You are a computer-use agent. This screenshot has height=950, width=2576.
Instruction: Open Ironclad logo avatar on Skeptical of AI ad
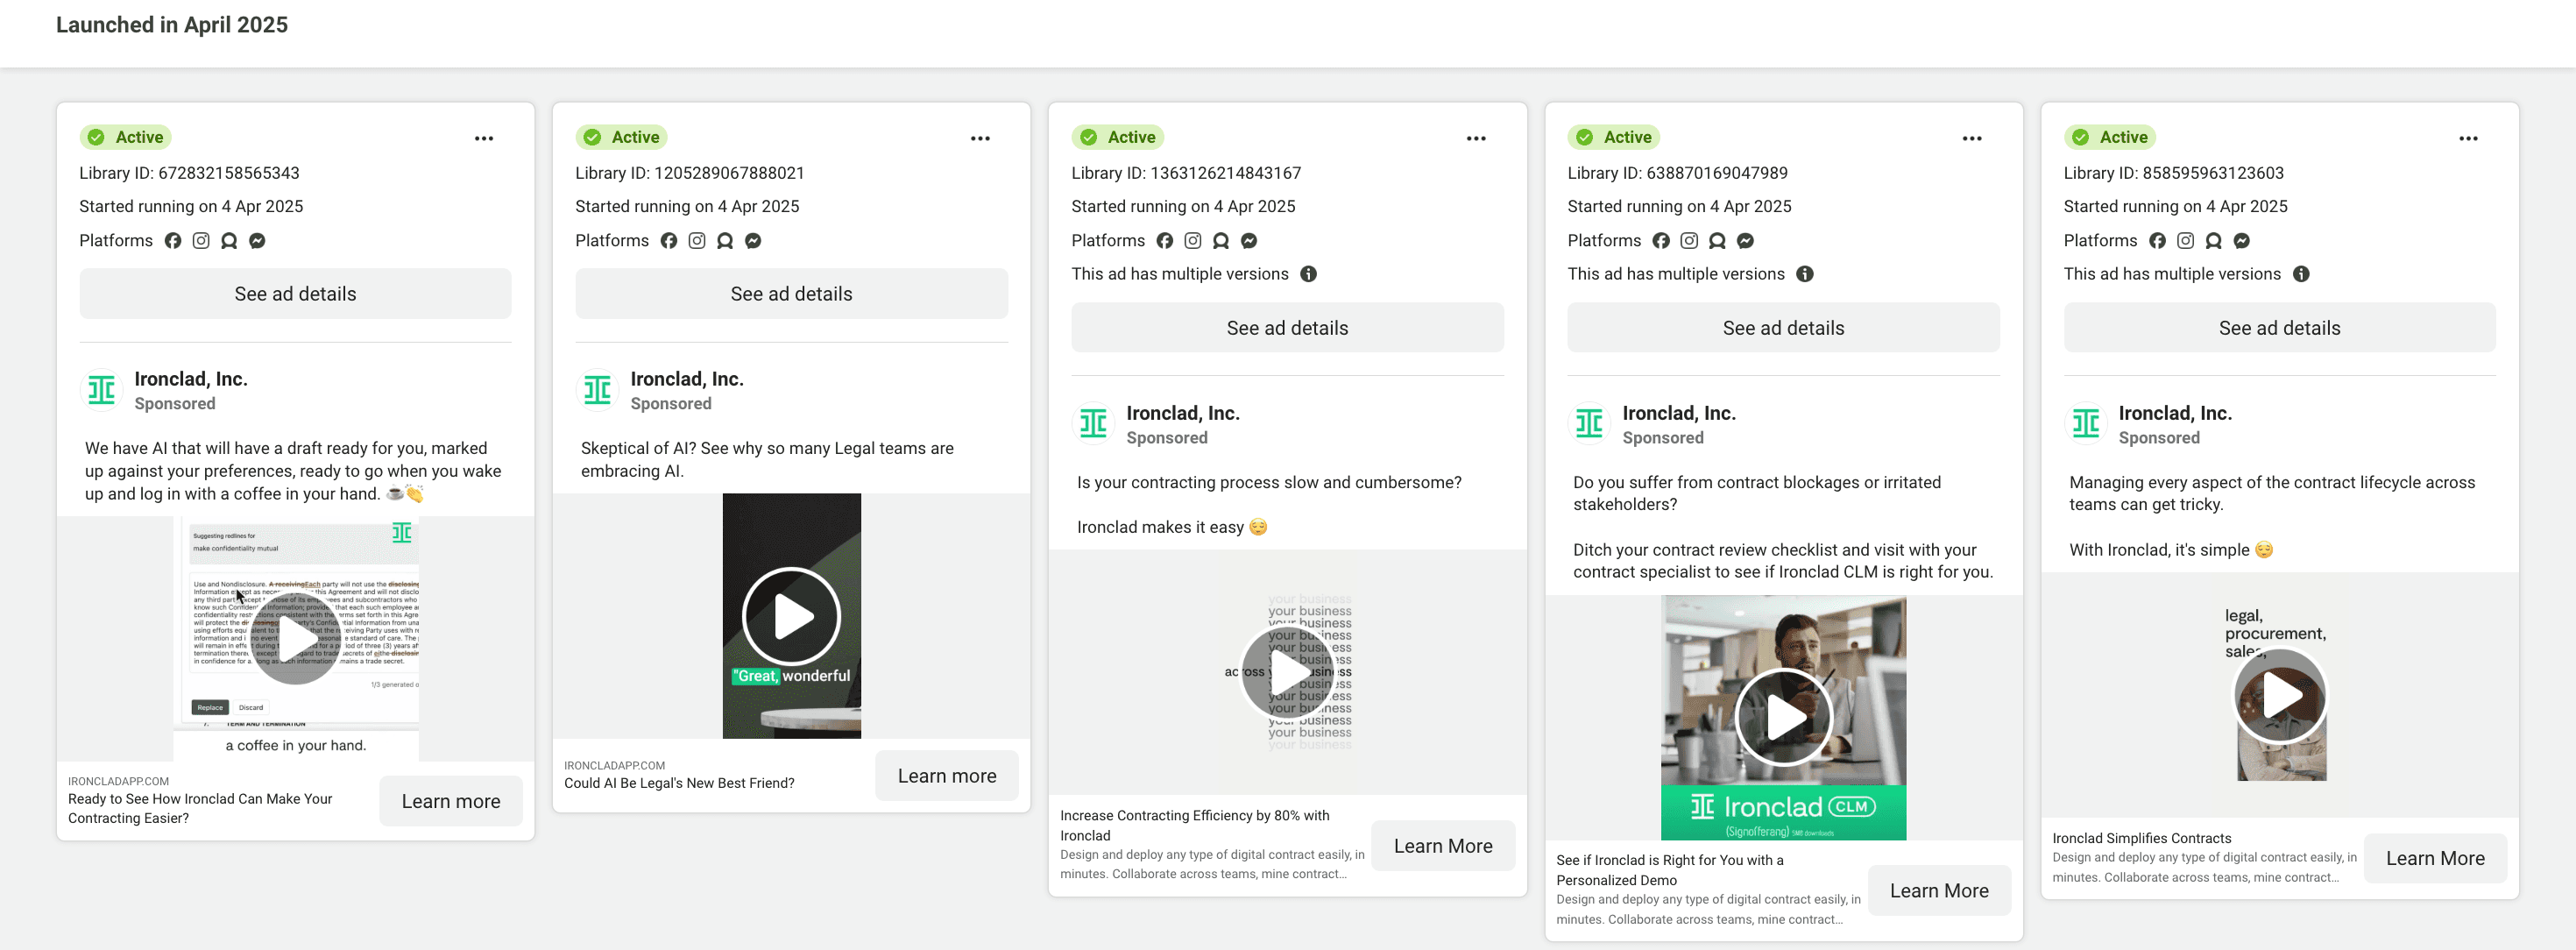pos(597,390)
